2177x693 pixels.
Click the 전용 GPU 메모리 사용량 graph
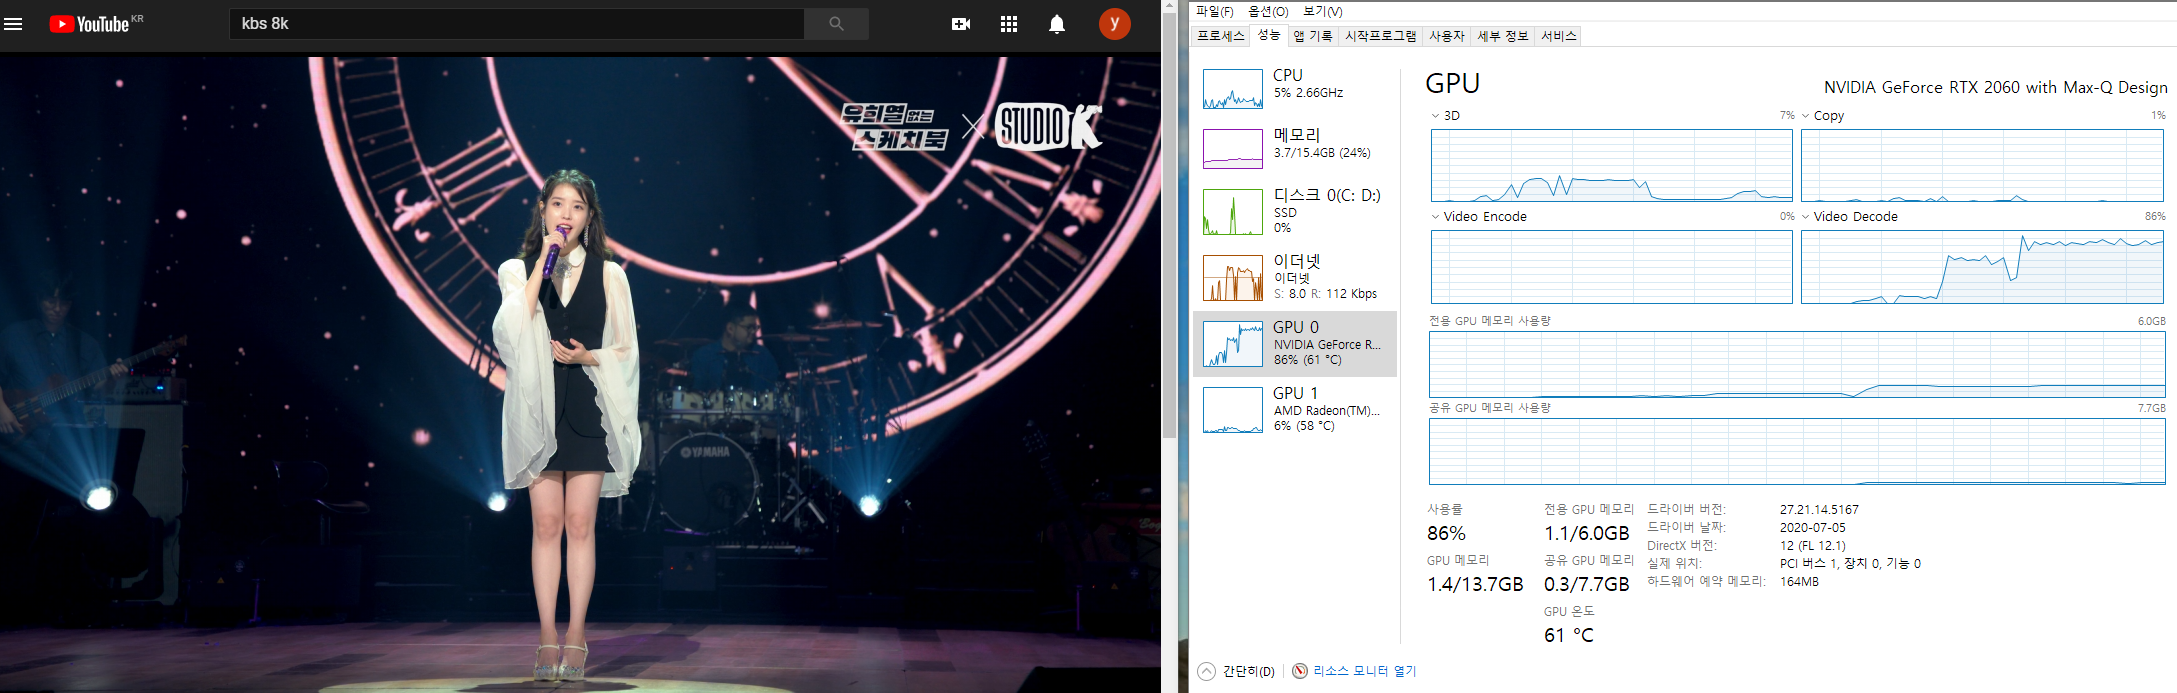coord(1797,365)
